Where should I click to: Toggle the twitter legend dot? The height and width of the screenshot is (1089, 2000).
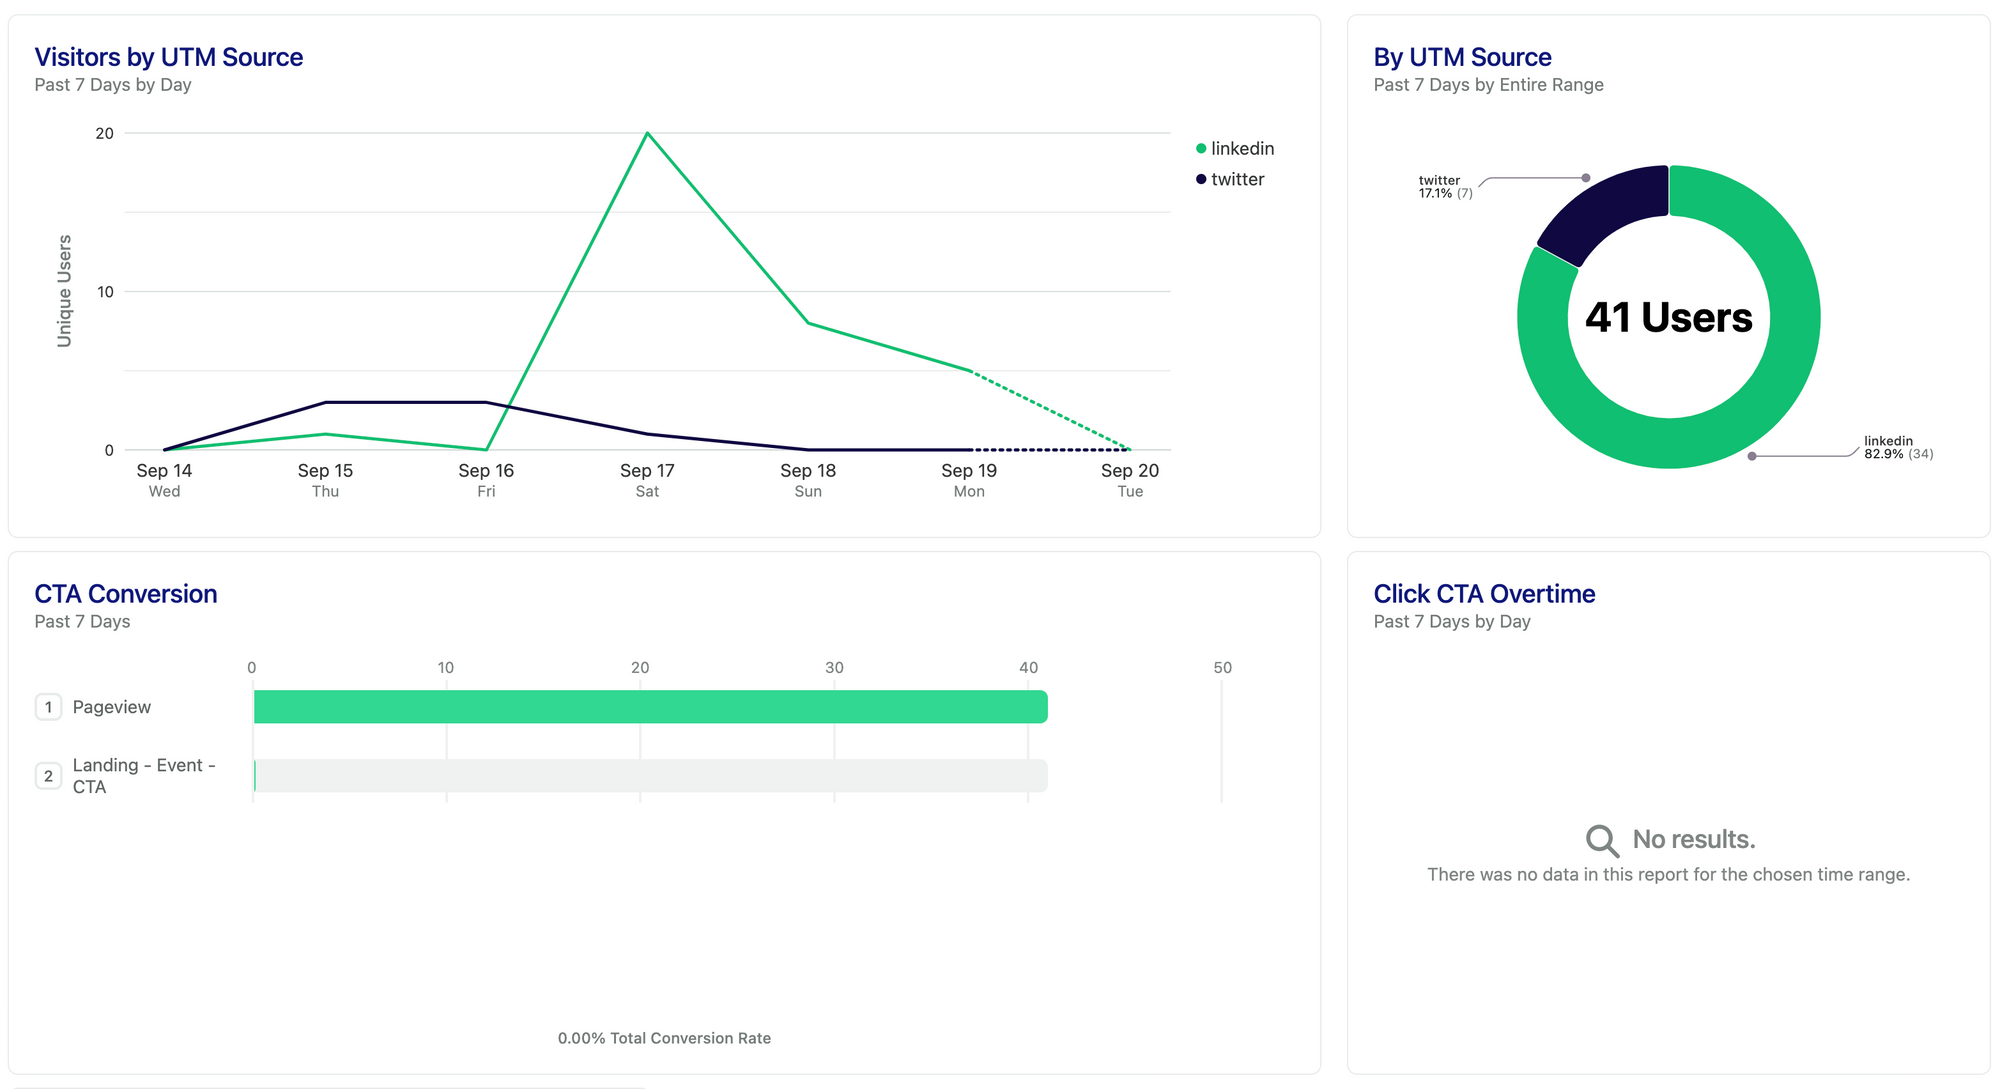point(1201,180)
